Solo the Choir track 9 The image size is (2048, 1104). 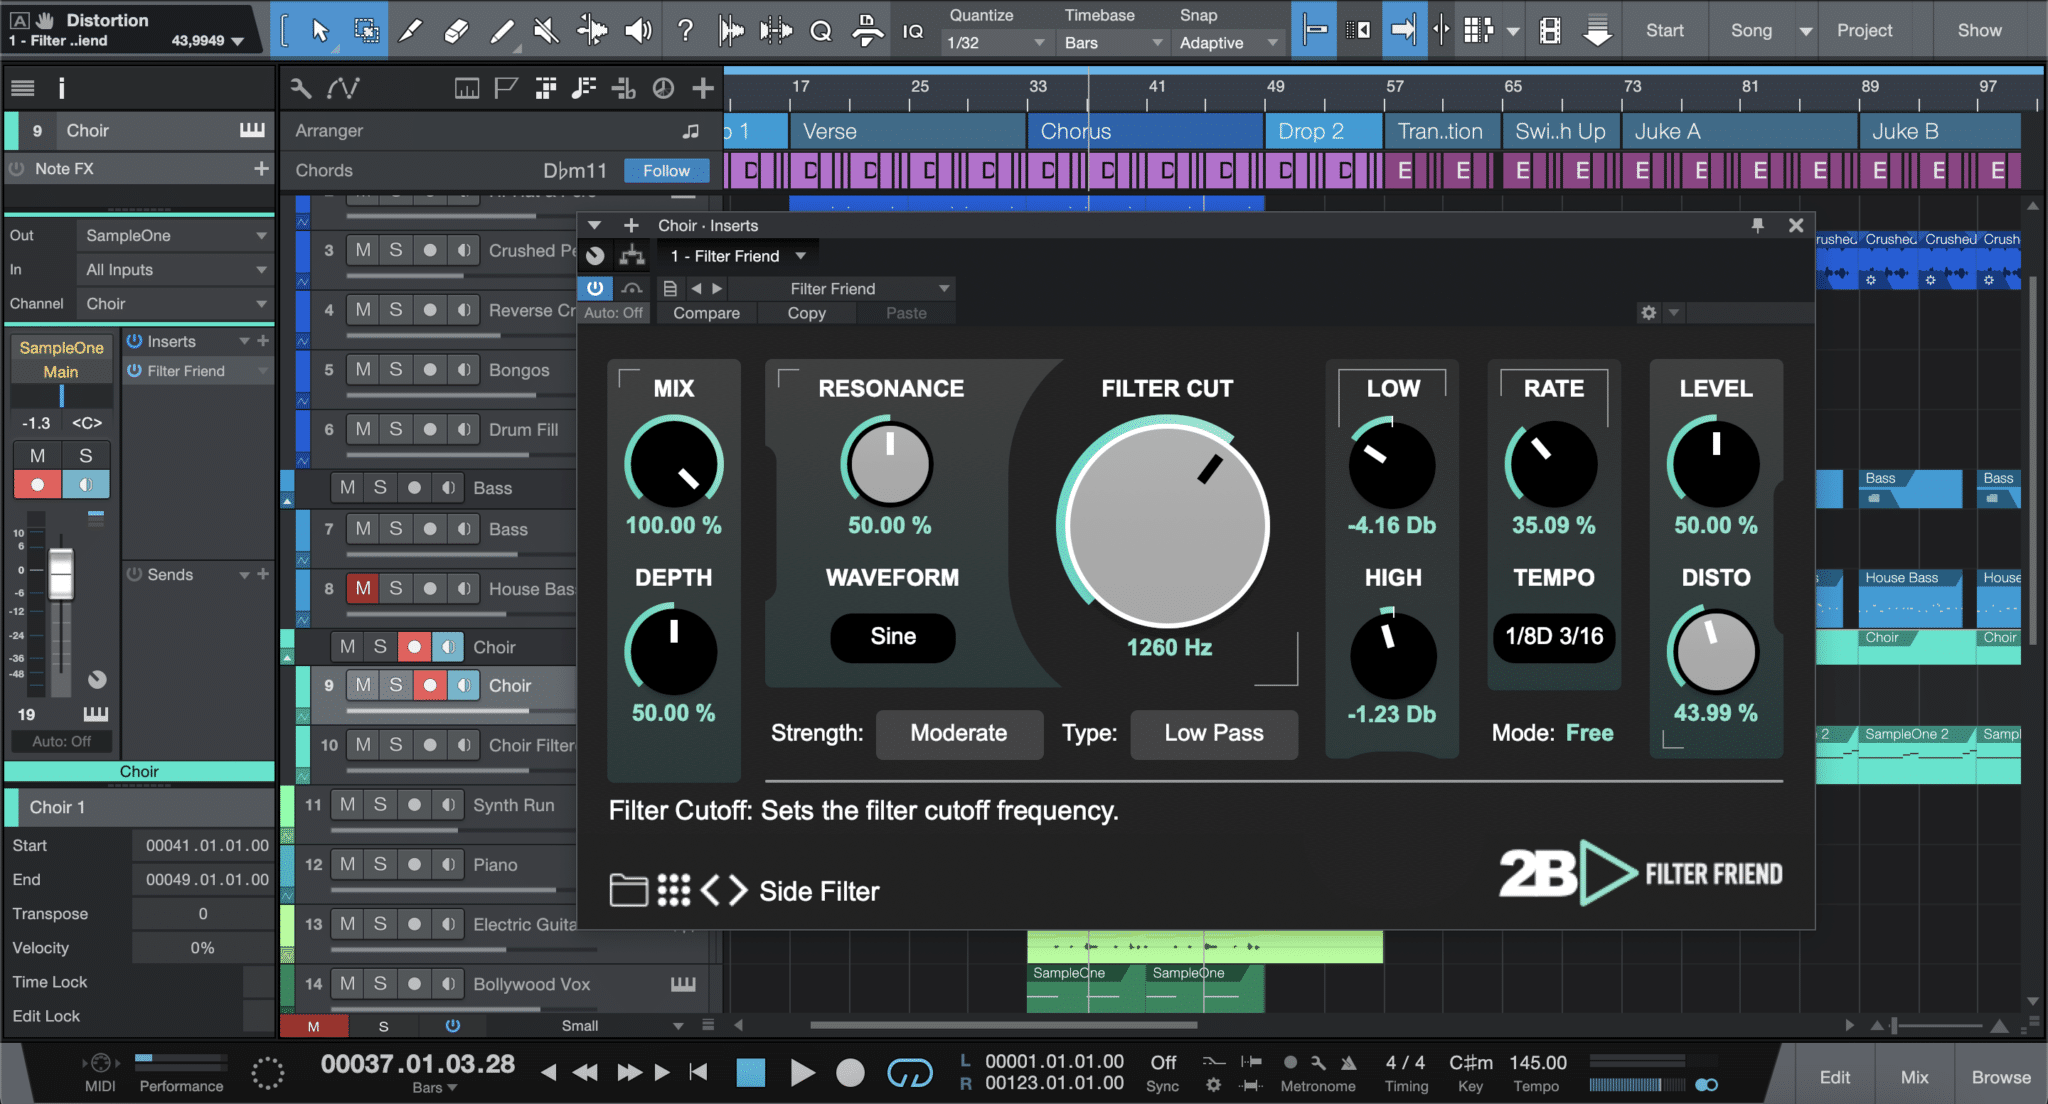point(395,685)
